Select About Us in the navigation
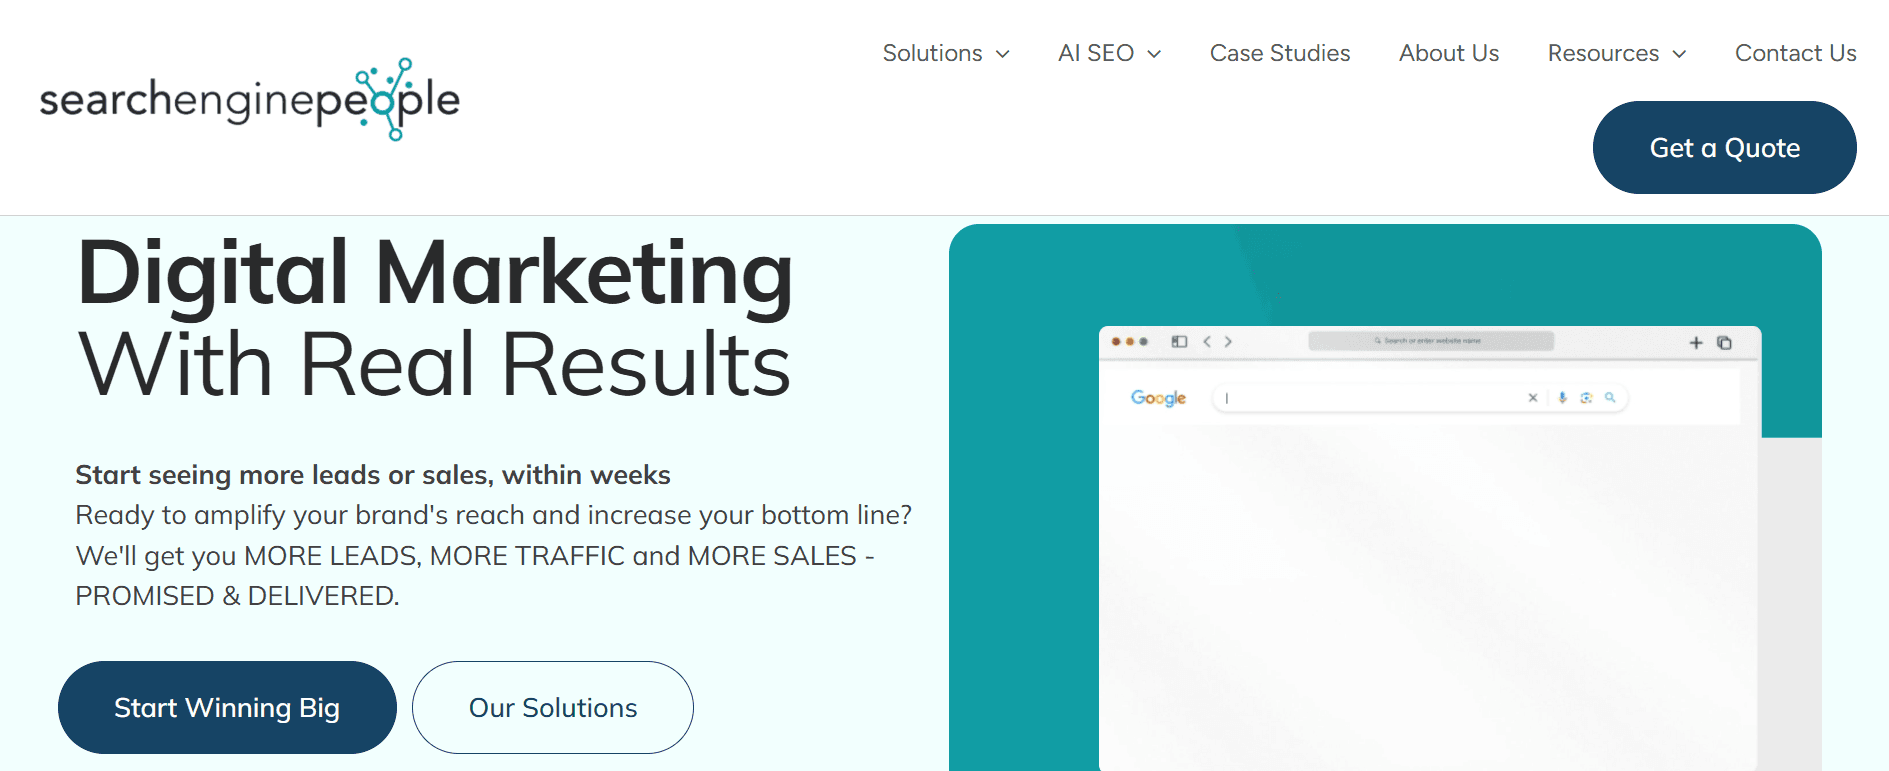 tap(1448, 53)
